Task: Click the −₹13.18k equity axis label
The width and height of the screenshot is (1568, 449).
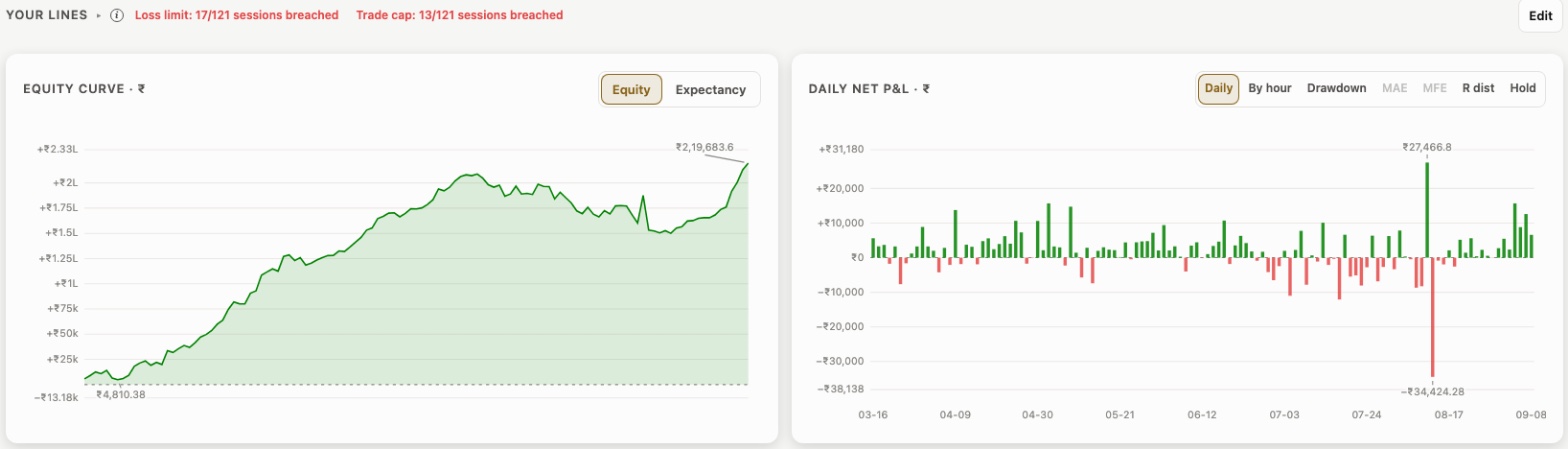Action: pyautogui.click(x=54, y=397)
